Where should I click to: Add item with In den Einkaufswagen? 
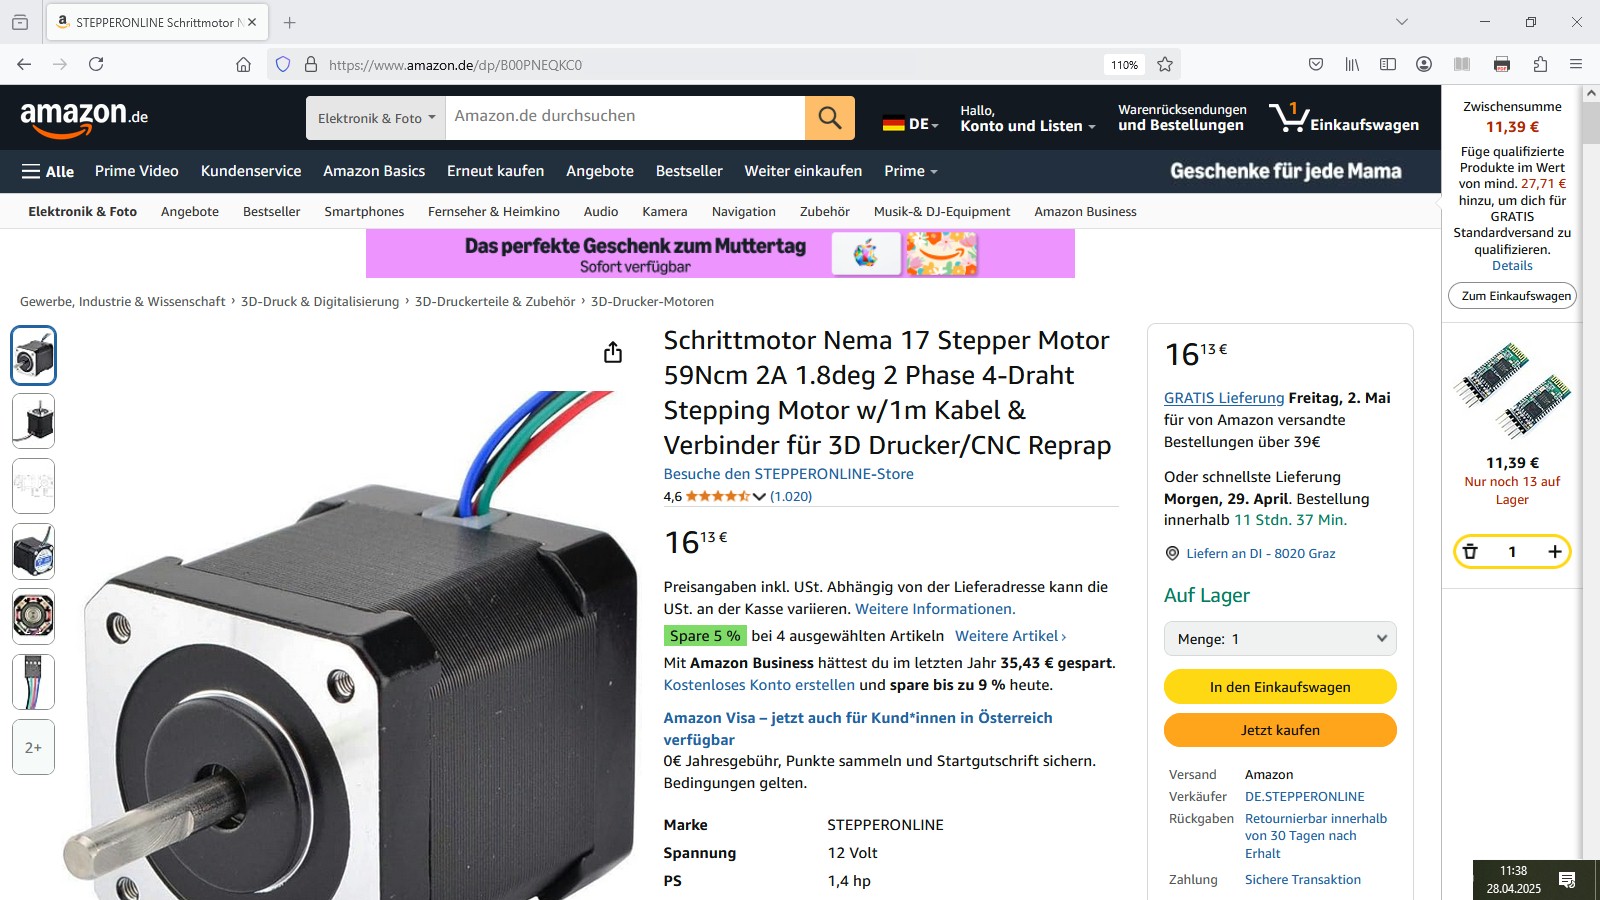(x=1280, y=687)
